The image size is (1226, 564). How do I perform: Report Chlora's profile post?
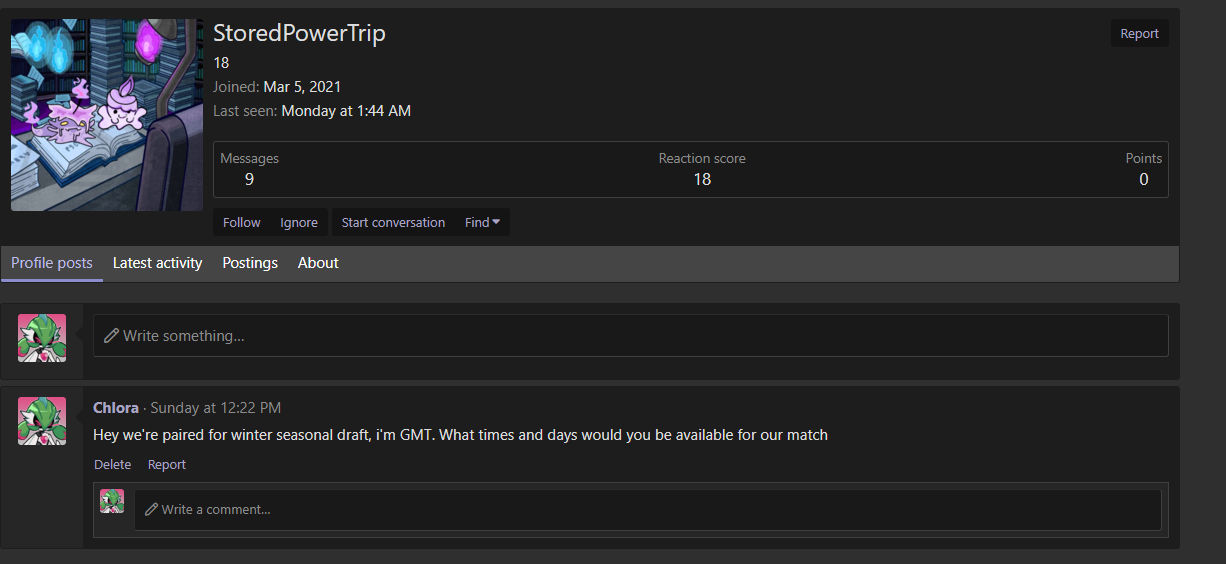pos(167,465)
